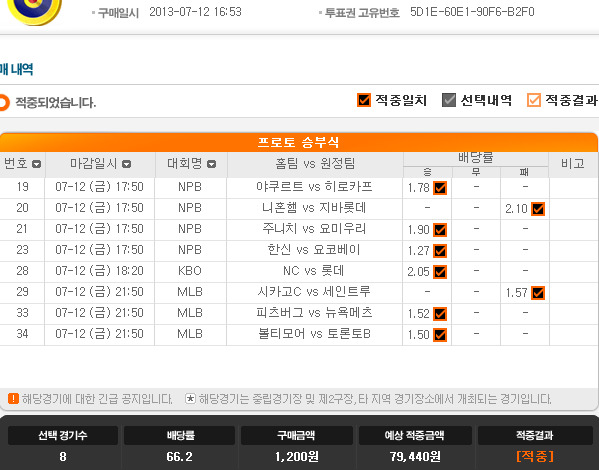Select the 한신 vs 요코베이 match row

(299, 251)
